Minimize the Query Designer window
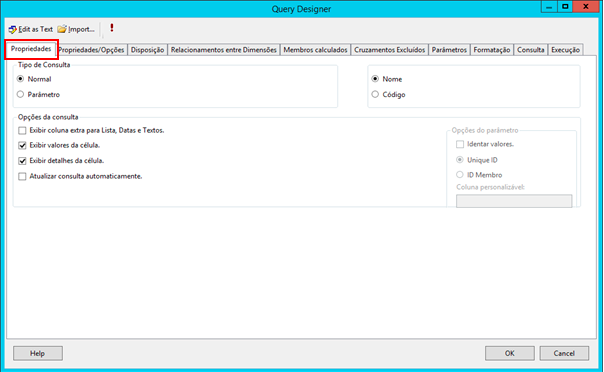This screenshot has height=372, width=604. [x=549, y=7]
